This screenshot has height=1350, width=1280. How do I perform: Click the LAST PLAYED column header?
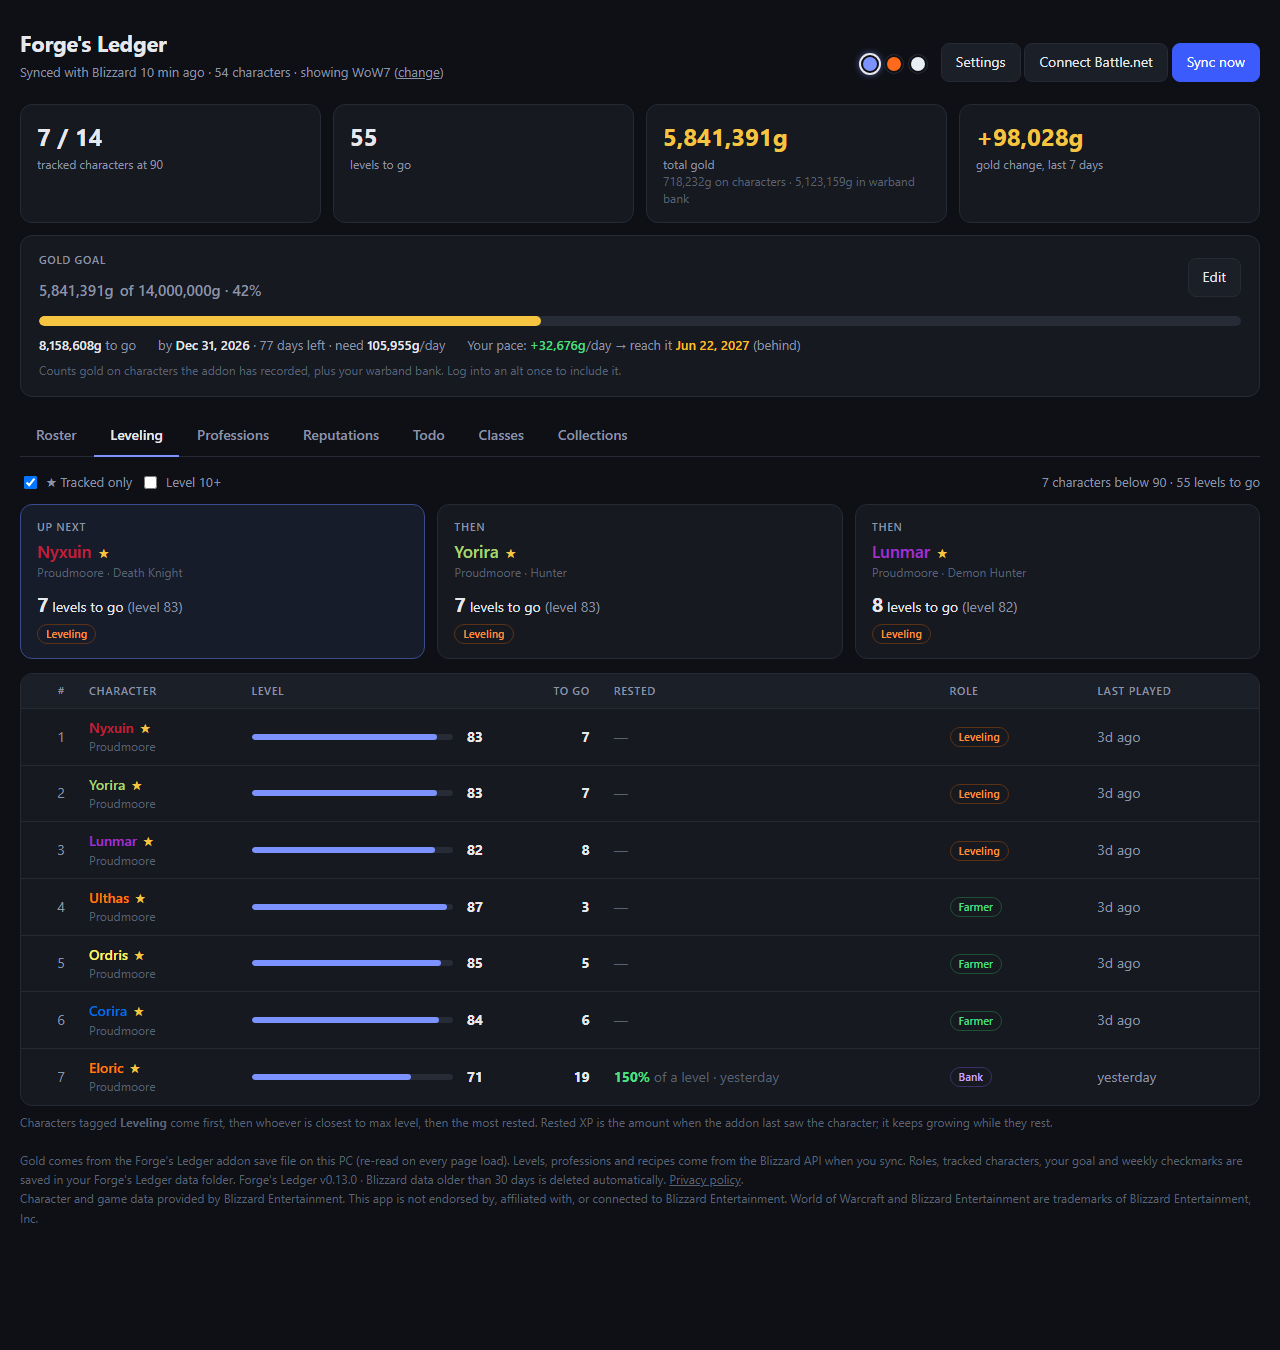click(1134, 691)
